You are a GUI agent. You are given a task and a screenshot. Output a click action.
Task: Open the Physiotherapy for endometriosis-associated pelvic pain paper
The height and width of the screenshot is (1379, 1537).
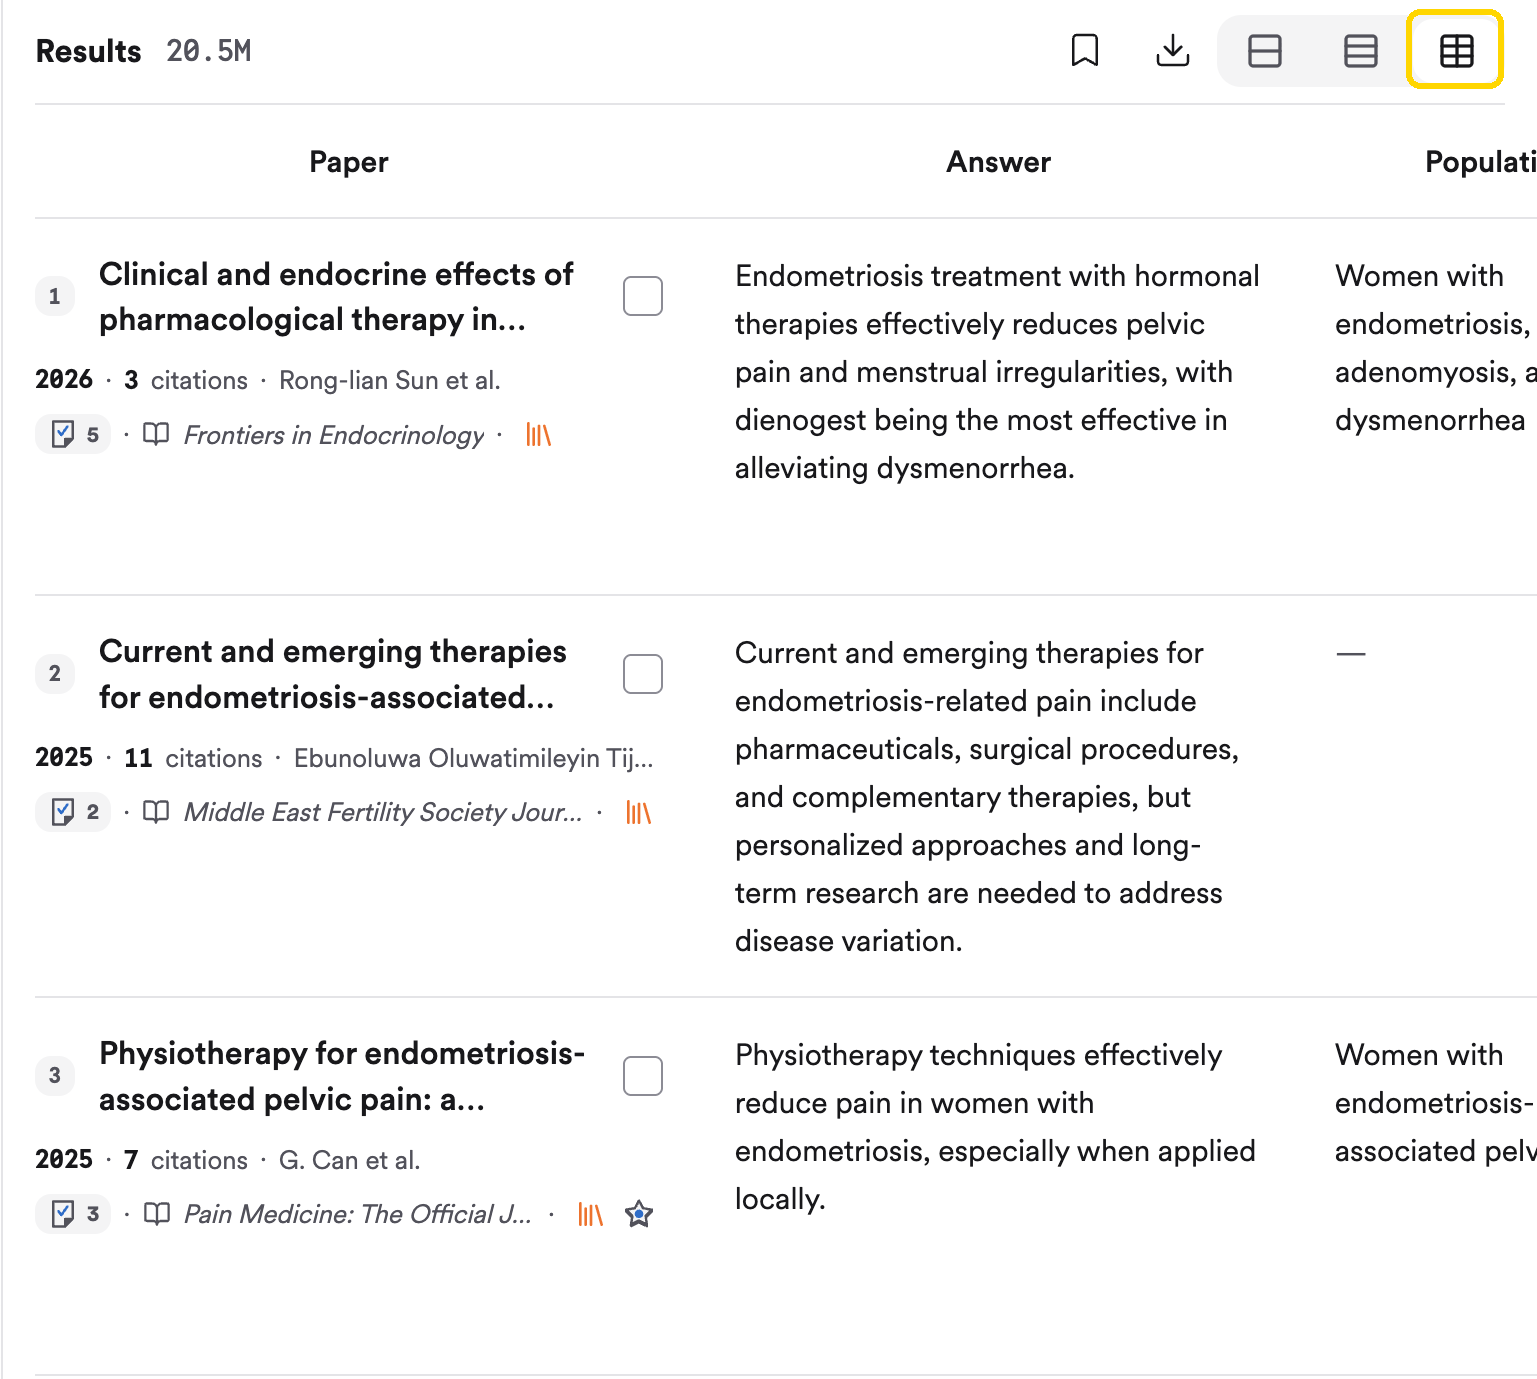342,1076
